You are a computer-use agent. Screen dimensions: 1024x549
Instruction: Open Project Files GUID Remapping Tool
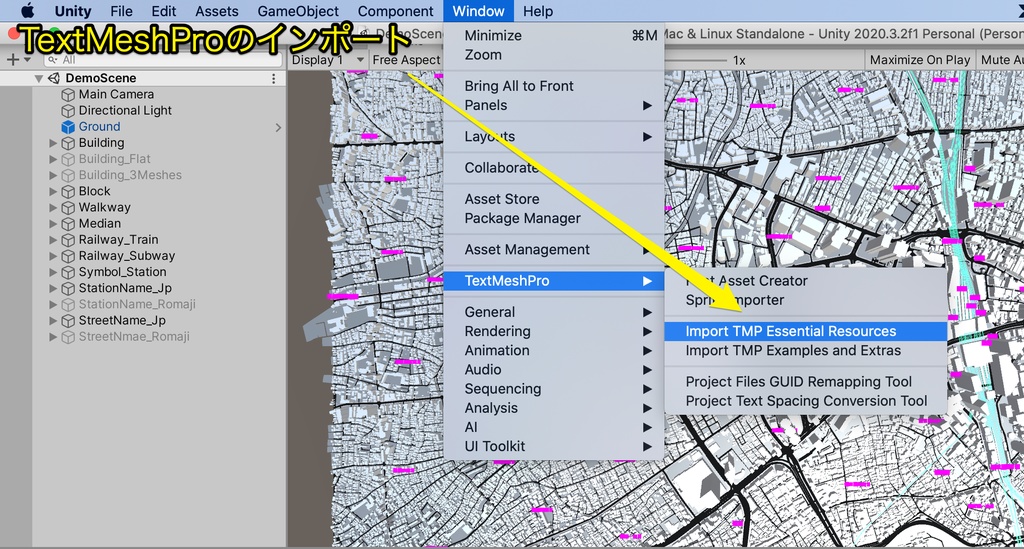coord(806,382)
